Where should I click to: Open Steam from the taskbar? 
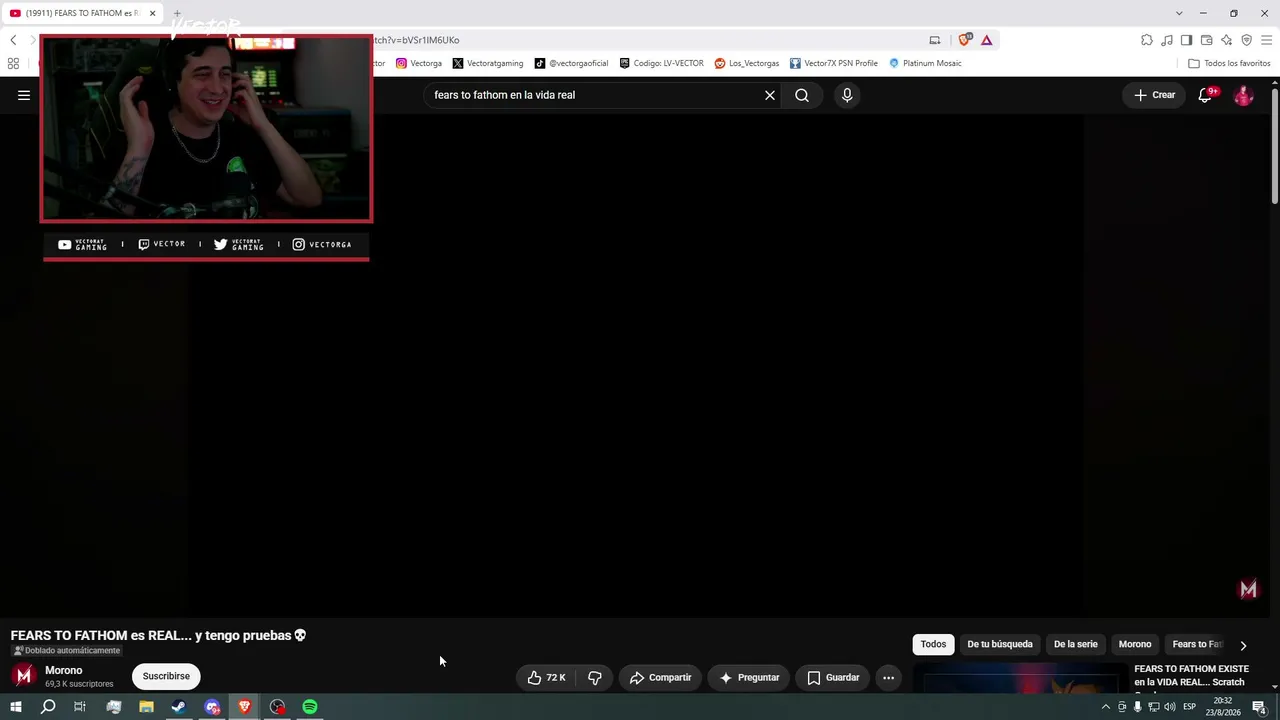click(x=179, y=707)
